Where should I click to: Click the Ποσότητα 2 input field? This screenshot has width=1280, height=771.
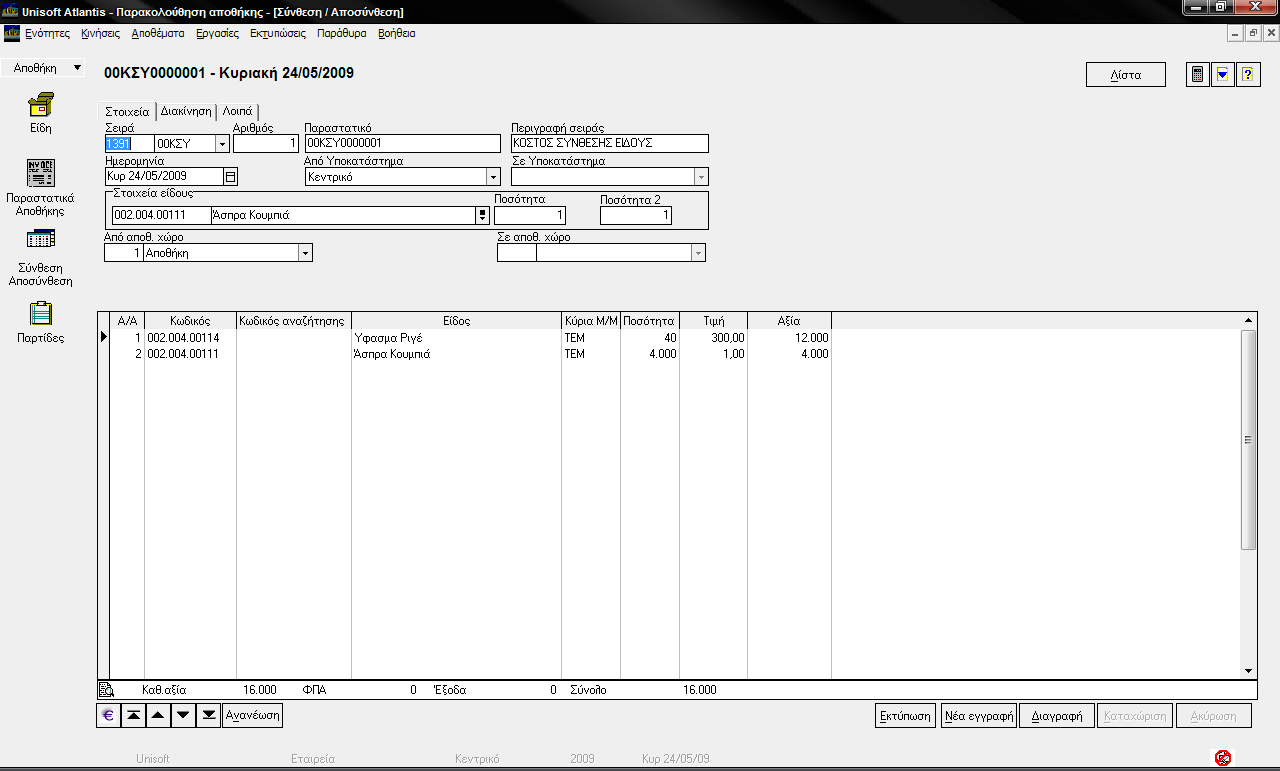click(636, 215)
